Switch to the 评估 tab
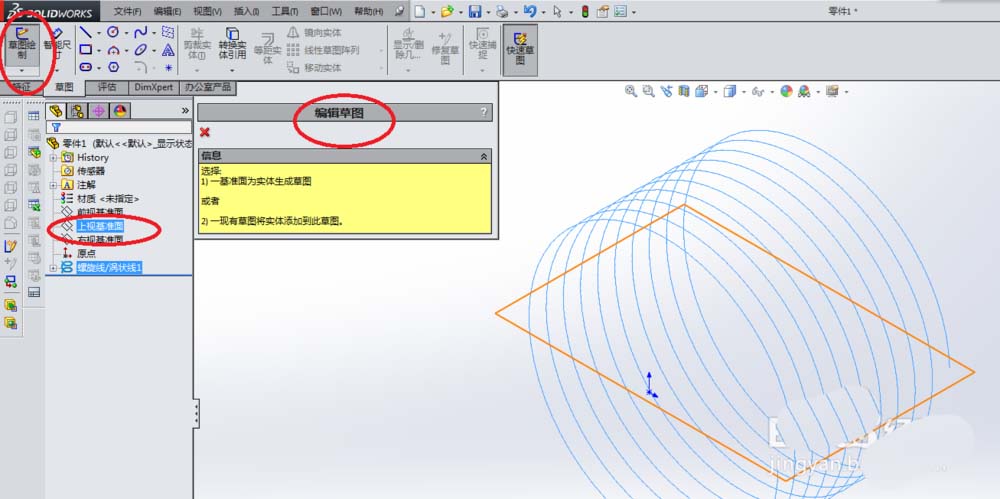Screen dimensions: 1000x499 coord(107,87)
